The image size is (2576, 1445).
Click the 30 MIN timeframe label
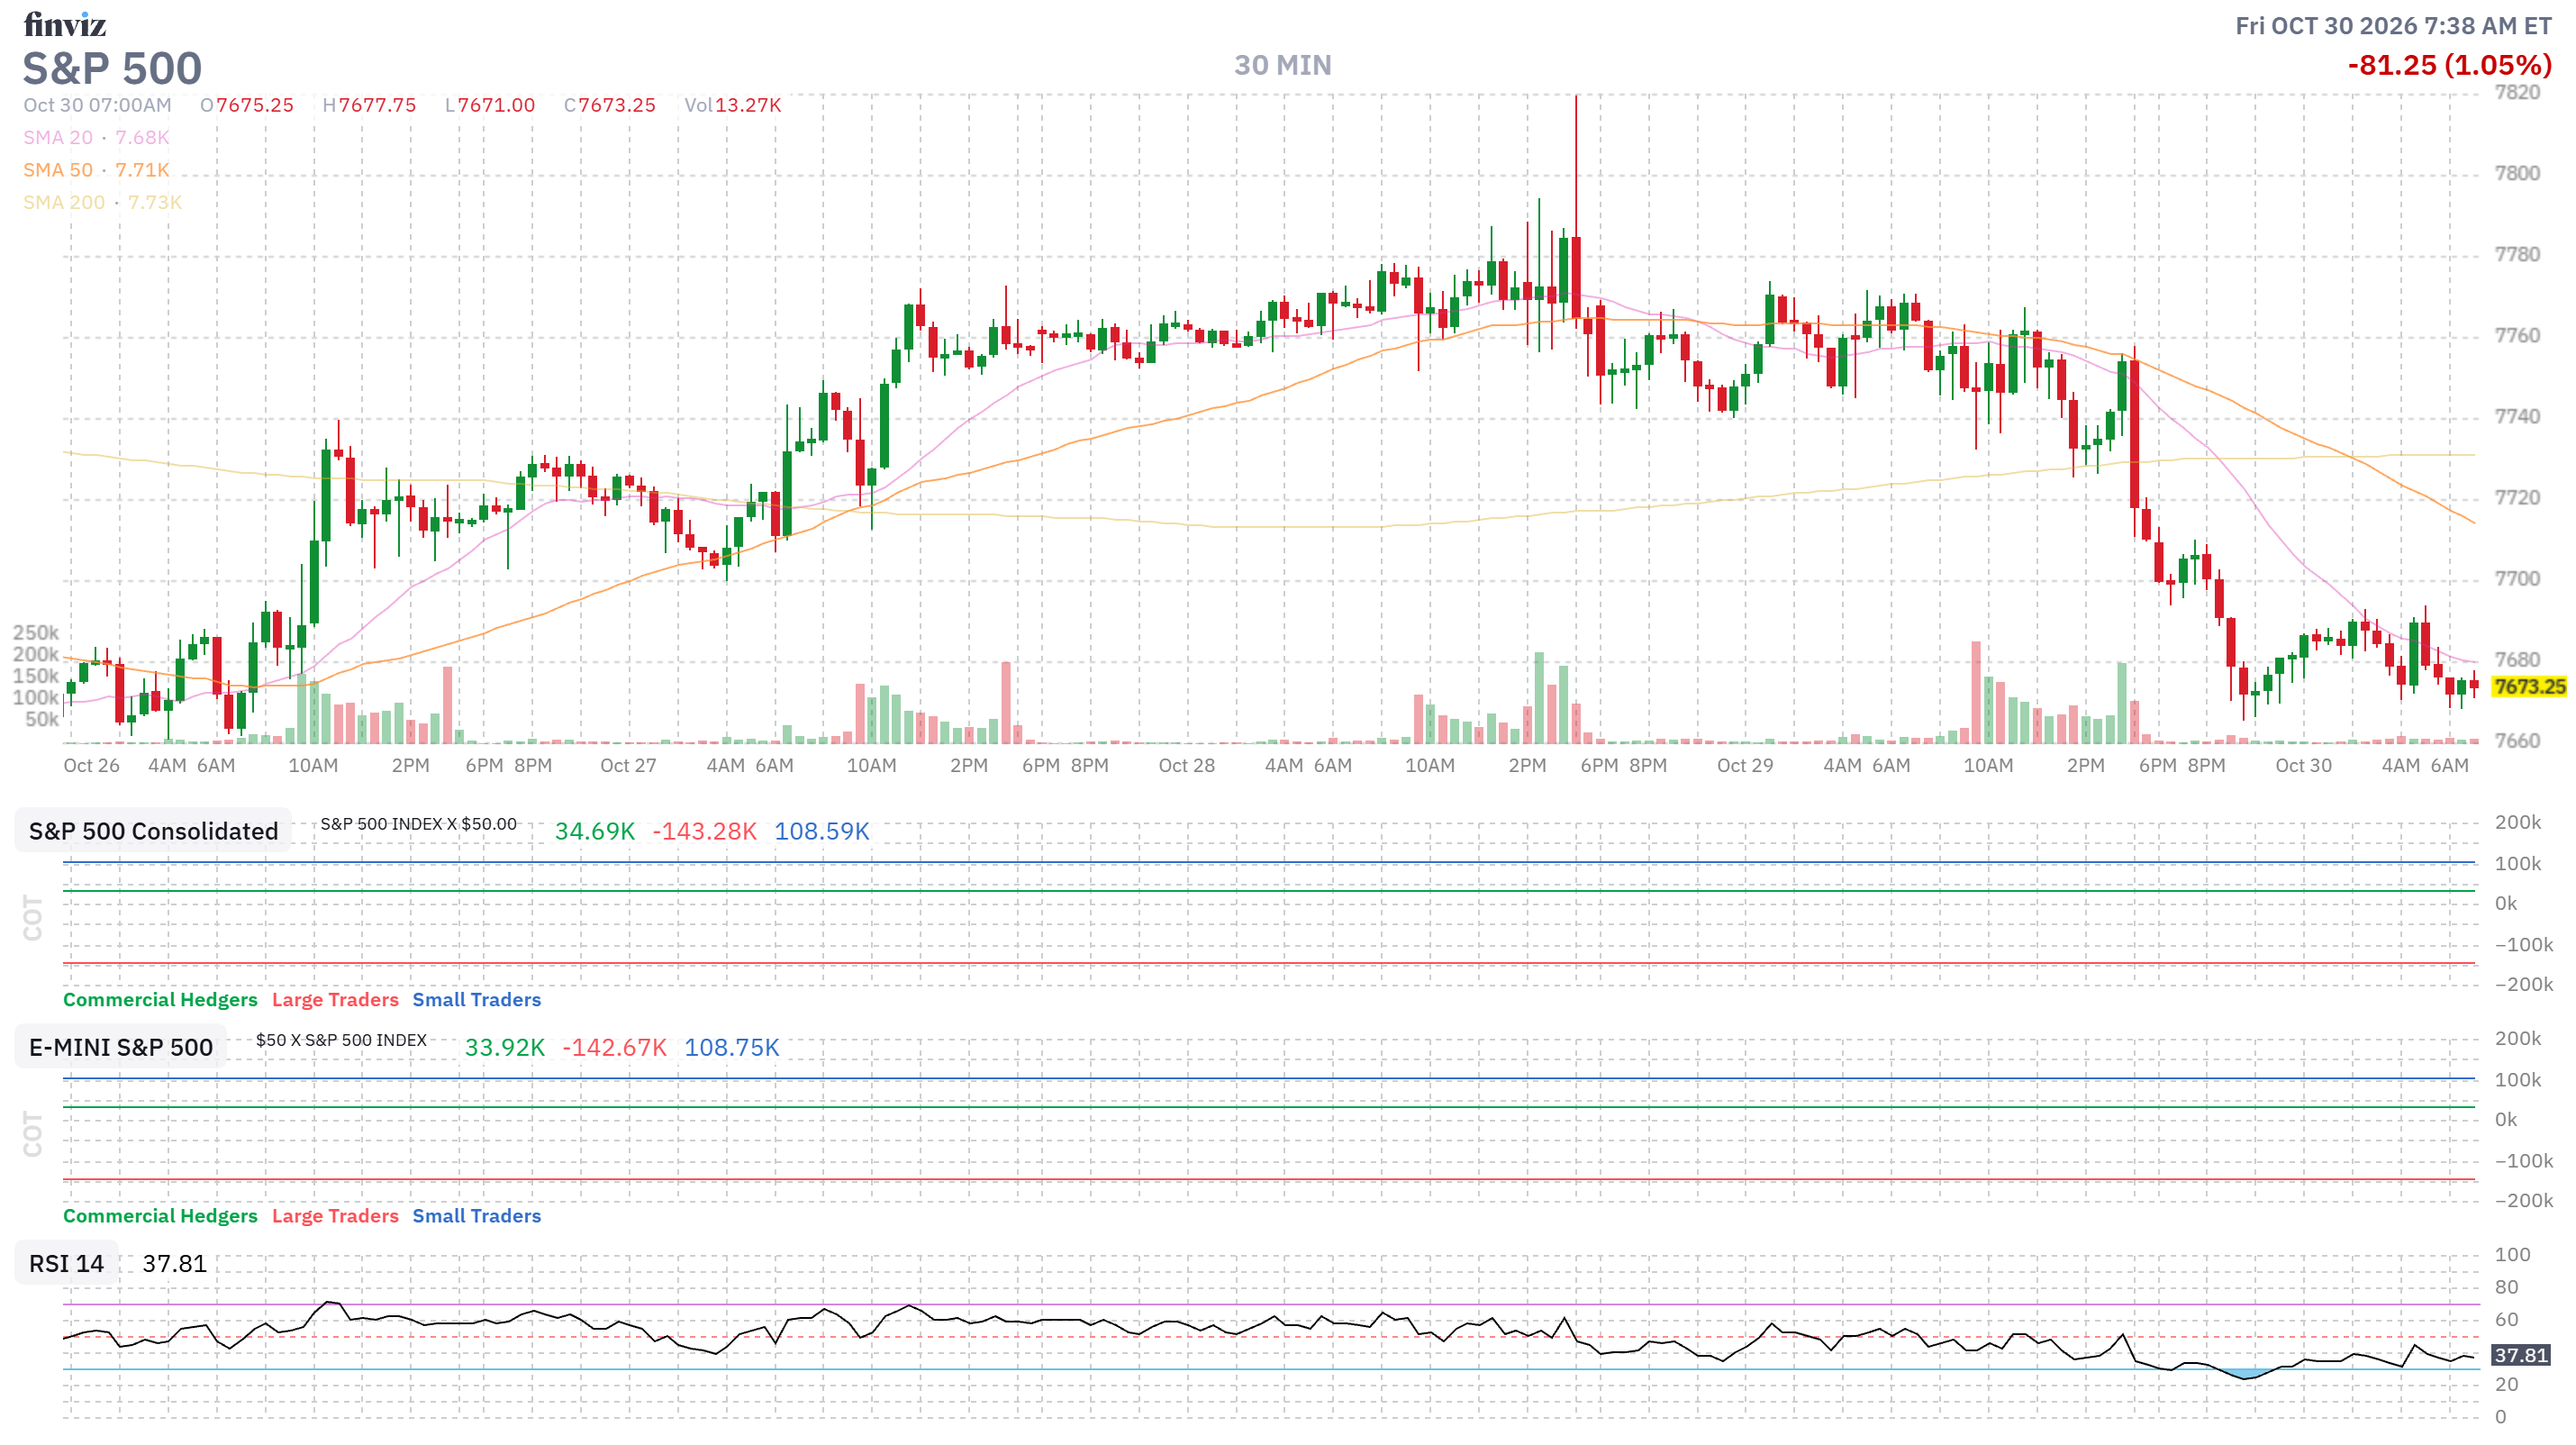coord(1282,66)
